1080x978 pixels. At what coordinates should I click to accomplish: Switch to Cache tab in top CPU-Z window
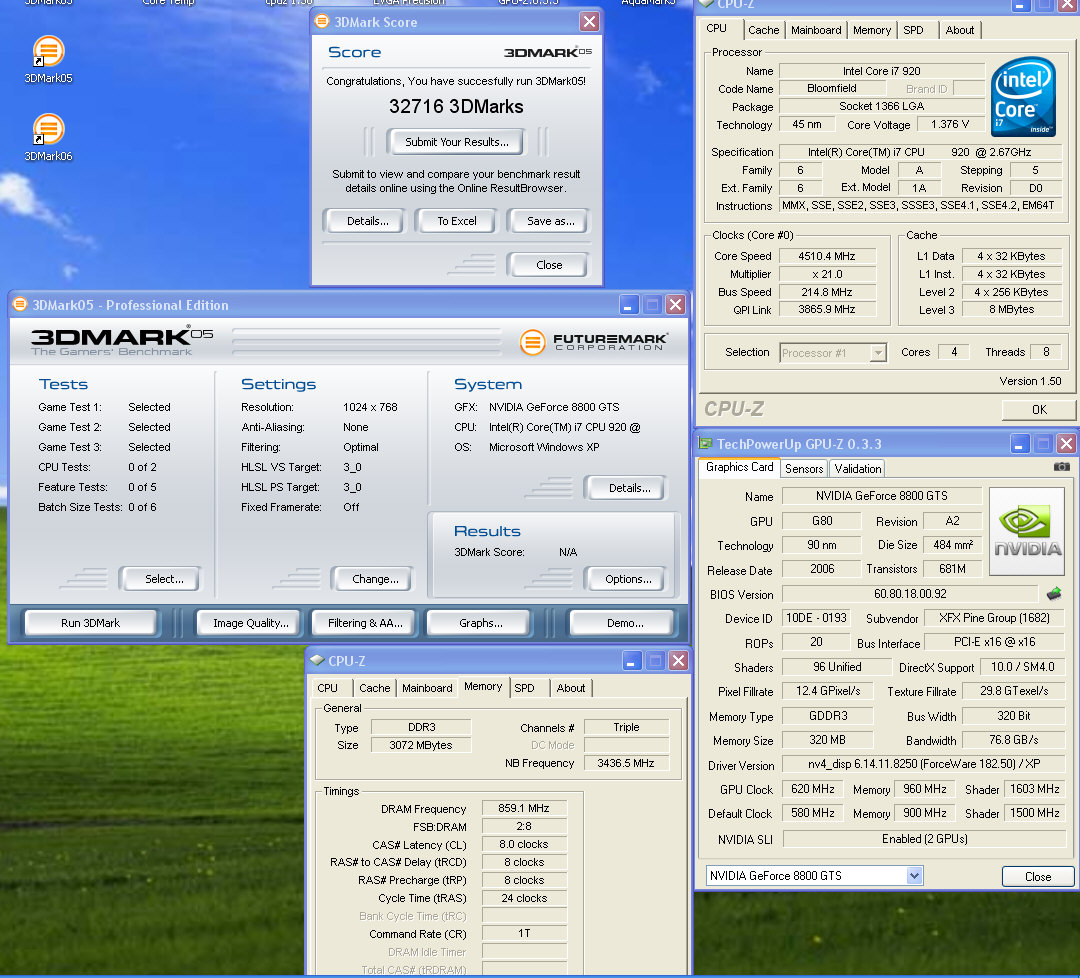coord(763,30)
